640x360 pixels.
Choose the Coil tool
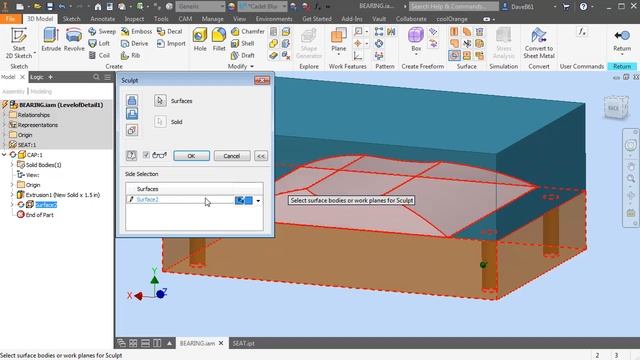[99, 55]
